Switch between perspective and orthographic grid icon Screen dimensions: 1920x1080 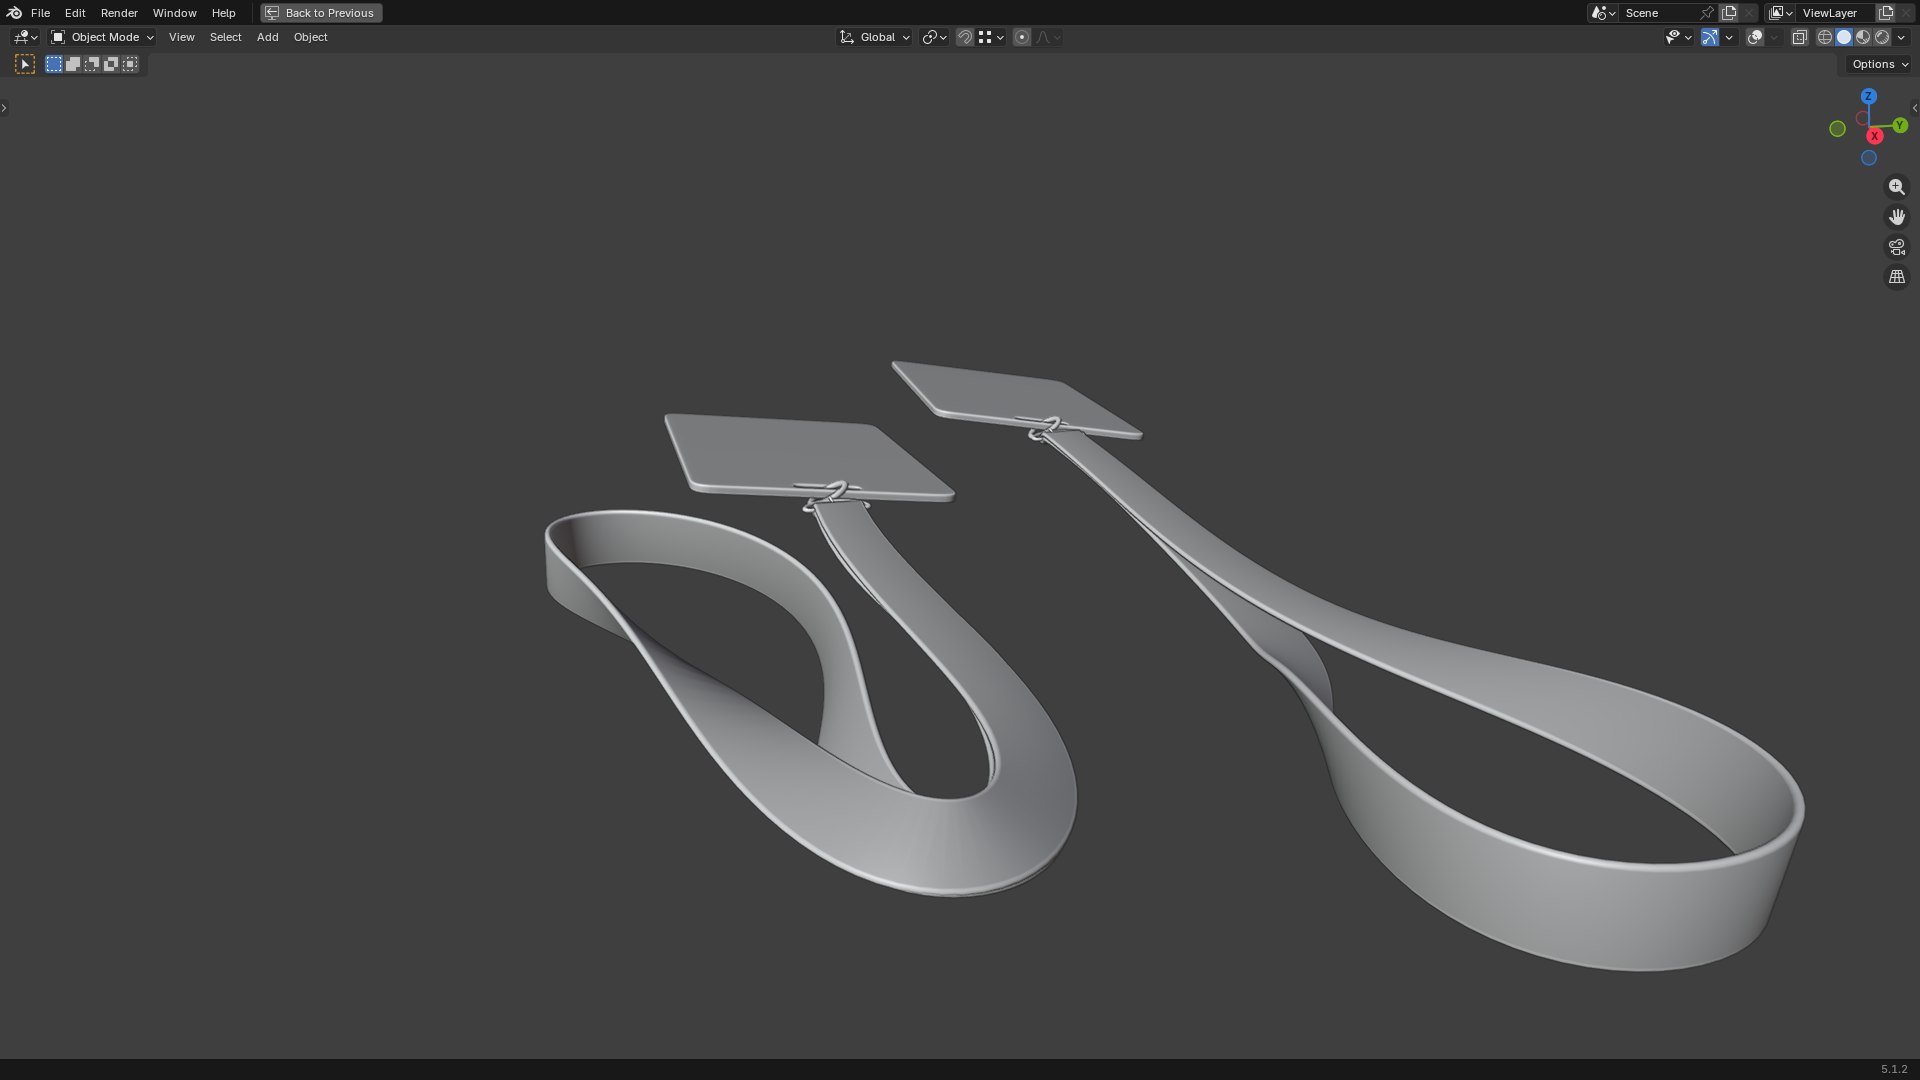pos(1896,277)
